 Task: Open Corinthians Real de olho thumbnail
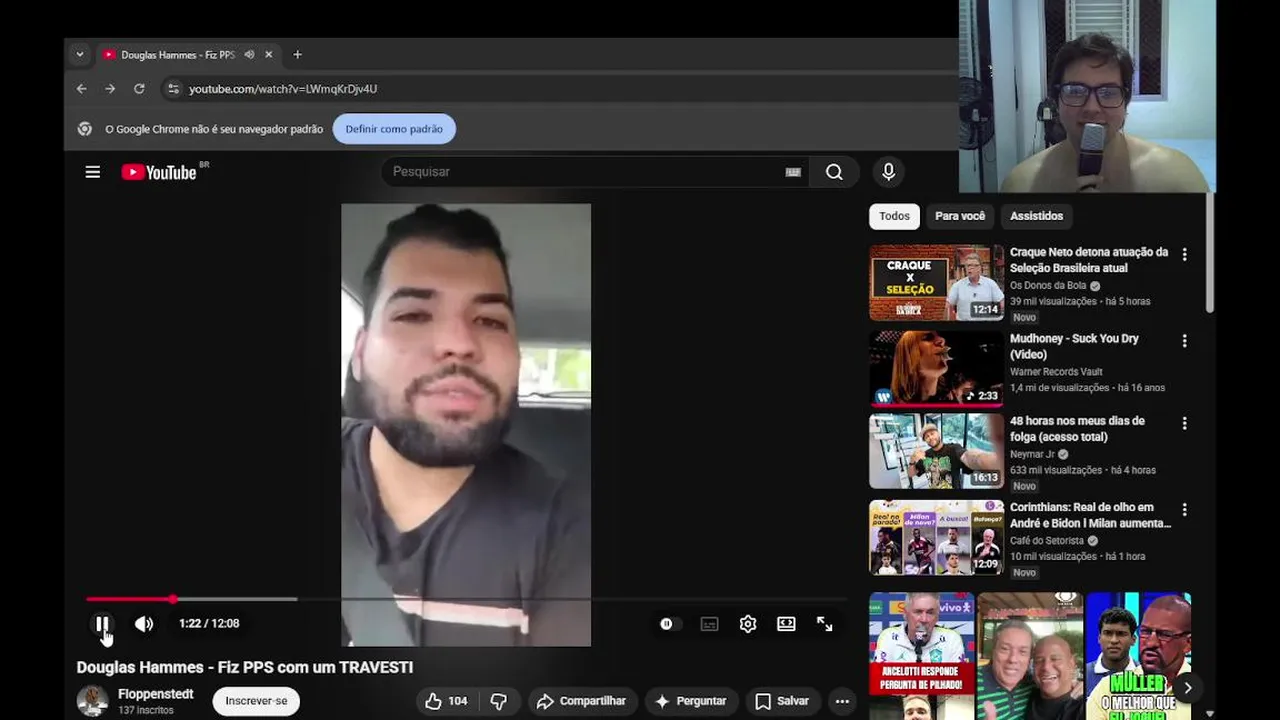click(936, 538)
